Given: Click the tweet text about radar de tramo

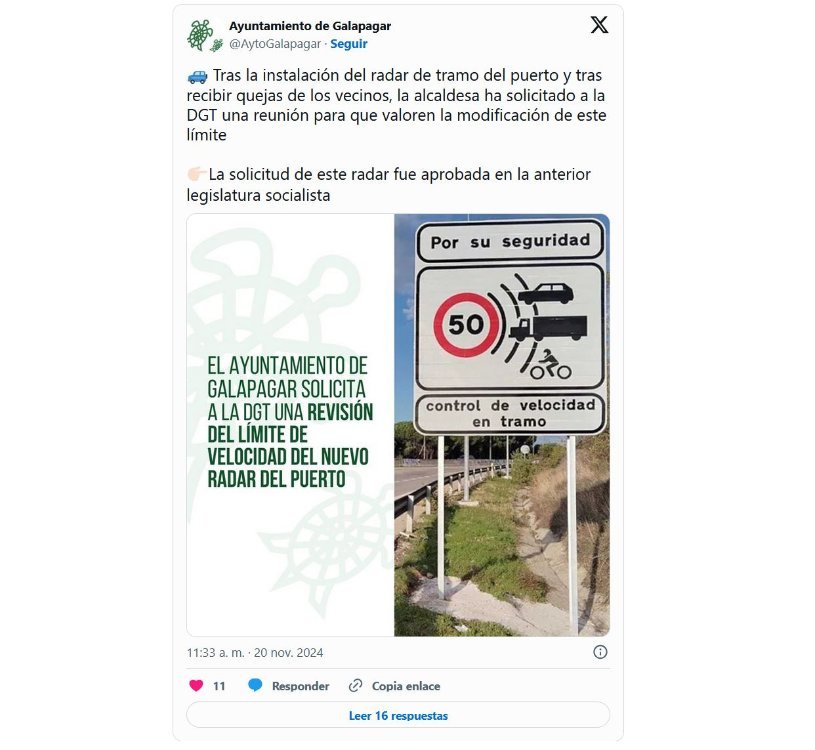Looking at the screenshot, I should pyautogui.click(x=396, y=105).
